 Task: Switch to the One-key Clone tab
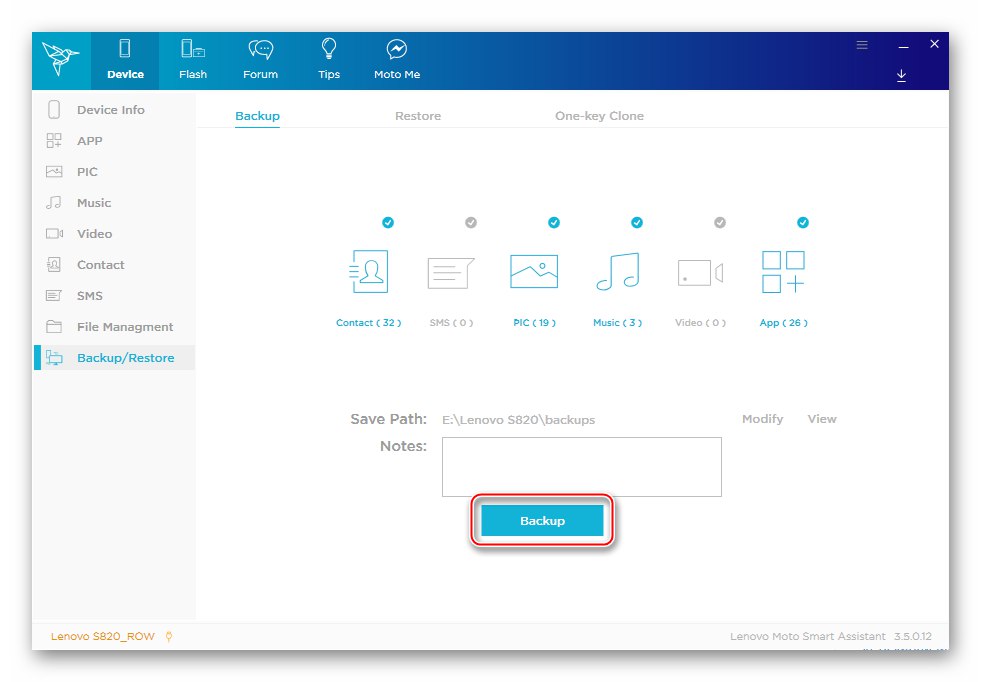click(x=599, y=116)
